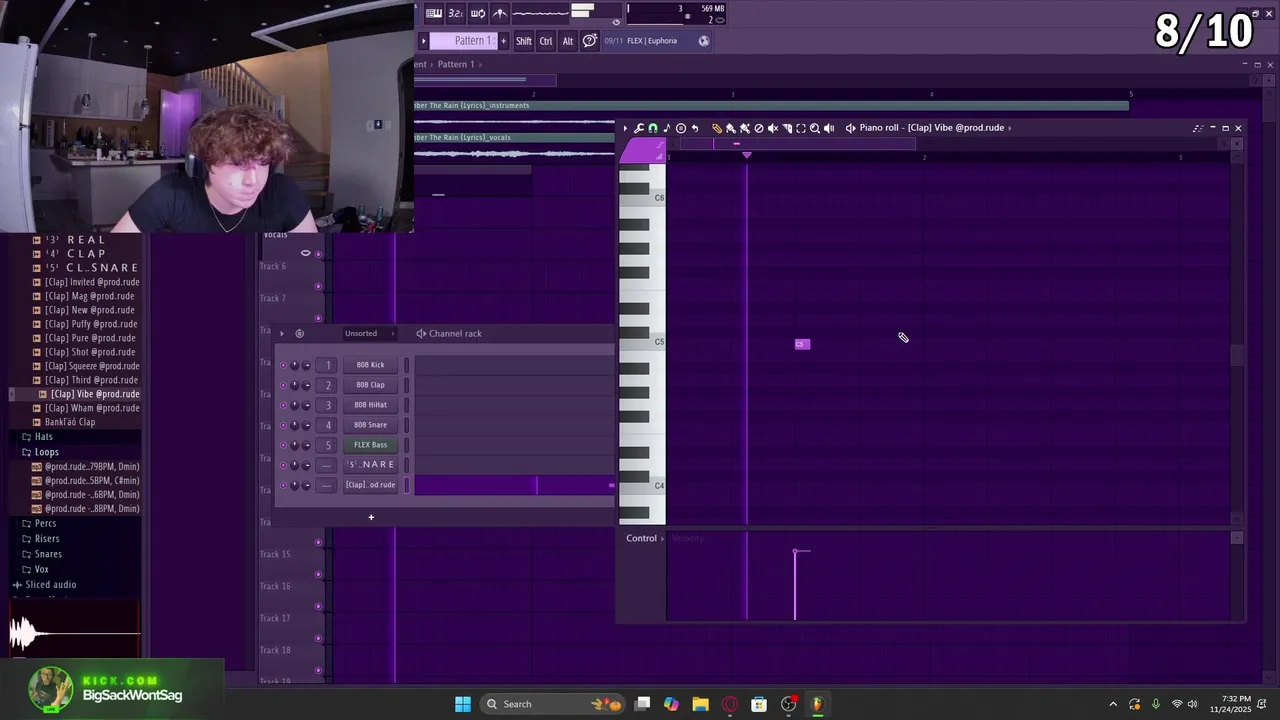
Task: Click the volume icon in system tray
Action: pos(1192,704)
